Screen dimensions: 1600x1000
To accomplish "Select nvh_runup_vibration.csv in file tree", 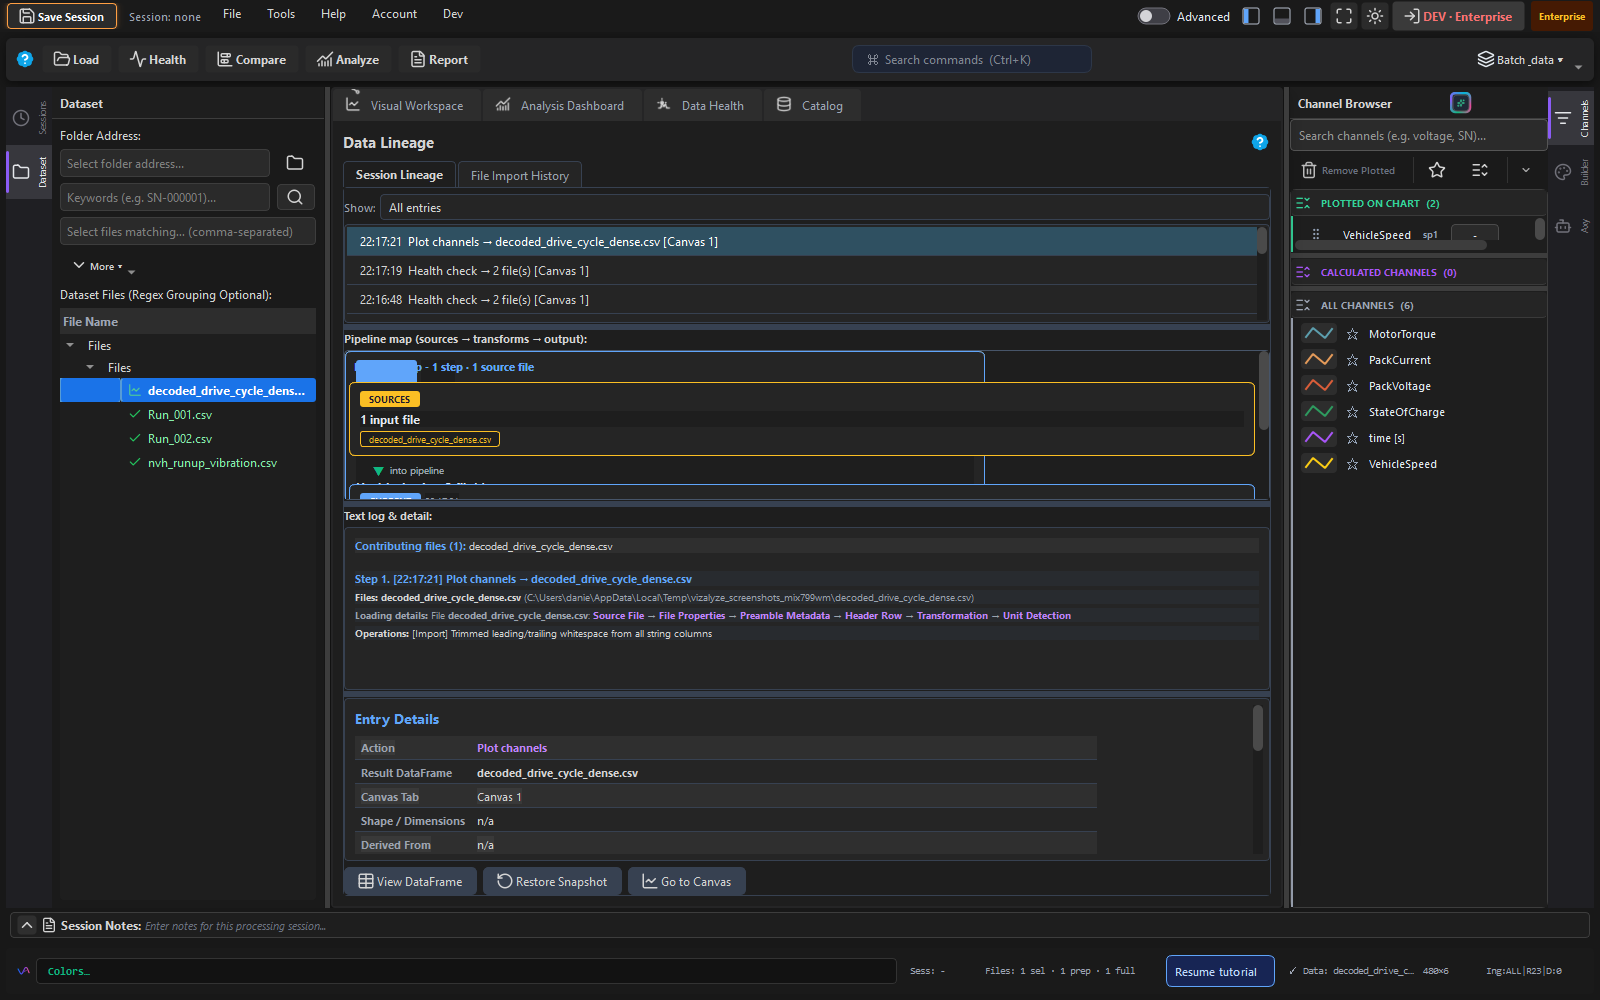I will coord(212,462).
